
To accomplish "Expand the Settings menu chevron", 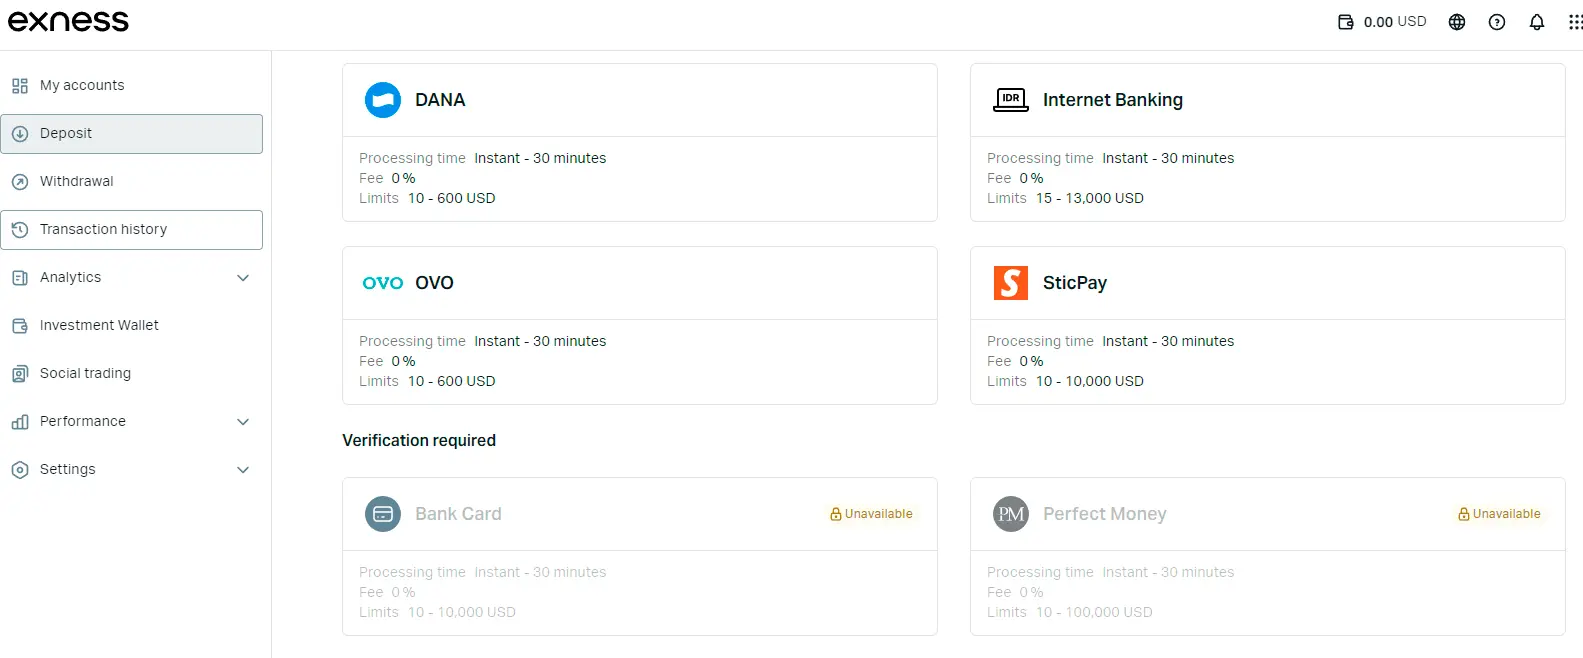I will coord(243,470).
